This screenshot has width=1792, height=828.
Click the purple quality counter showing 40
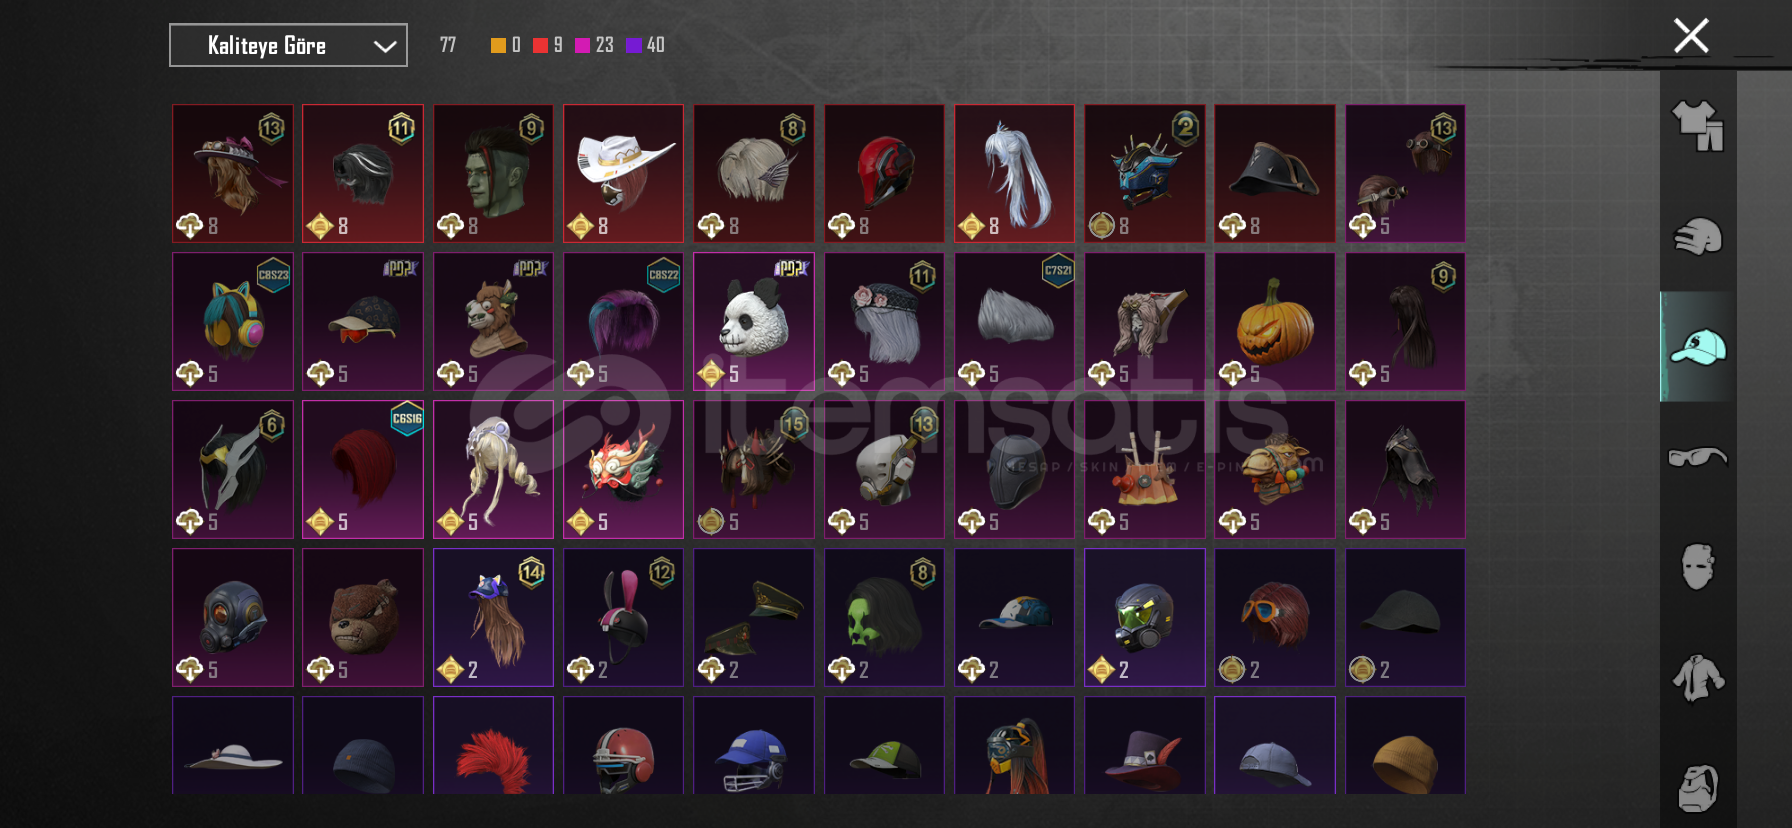click(x=645, y=45)
